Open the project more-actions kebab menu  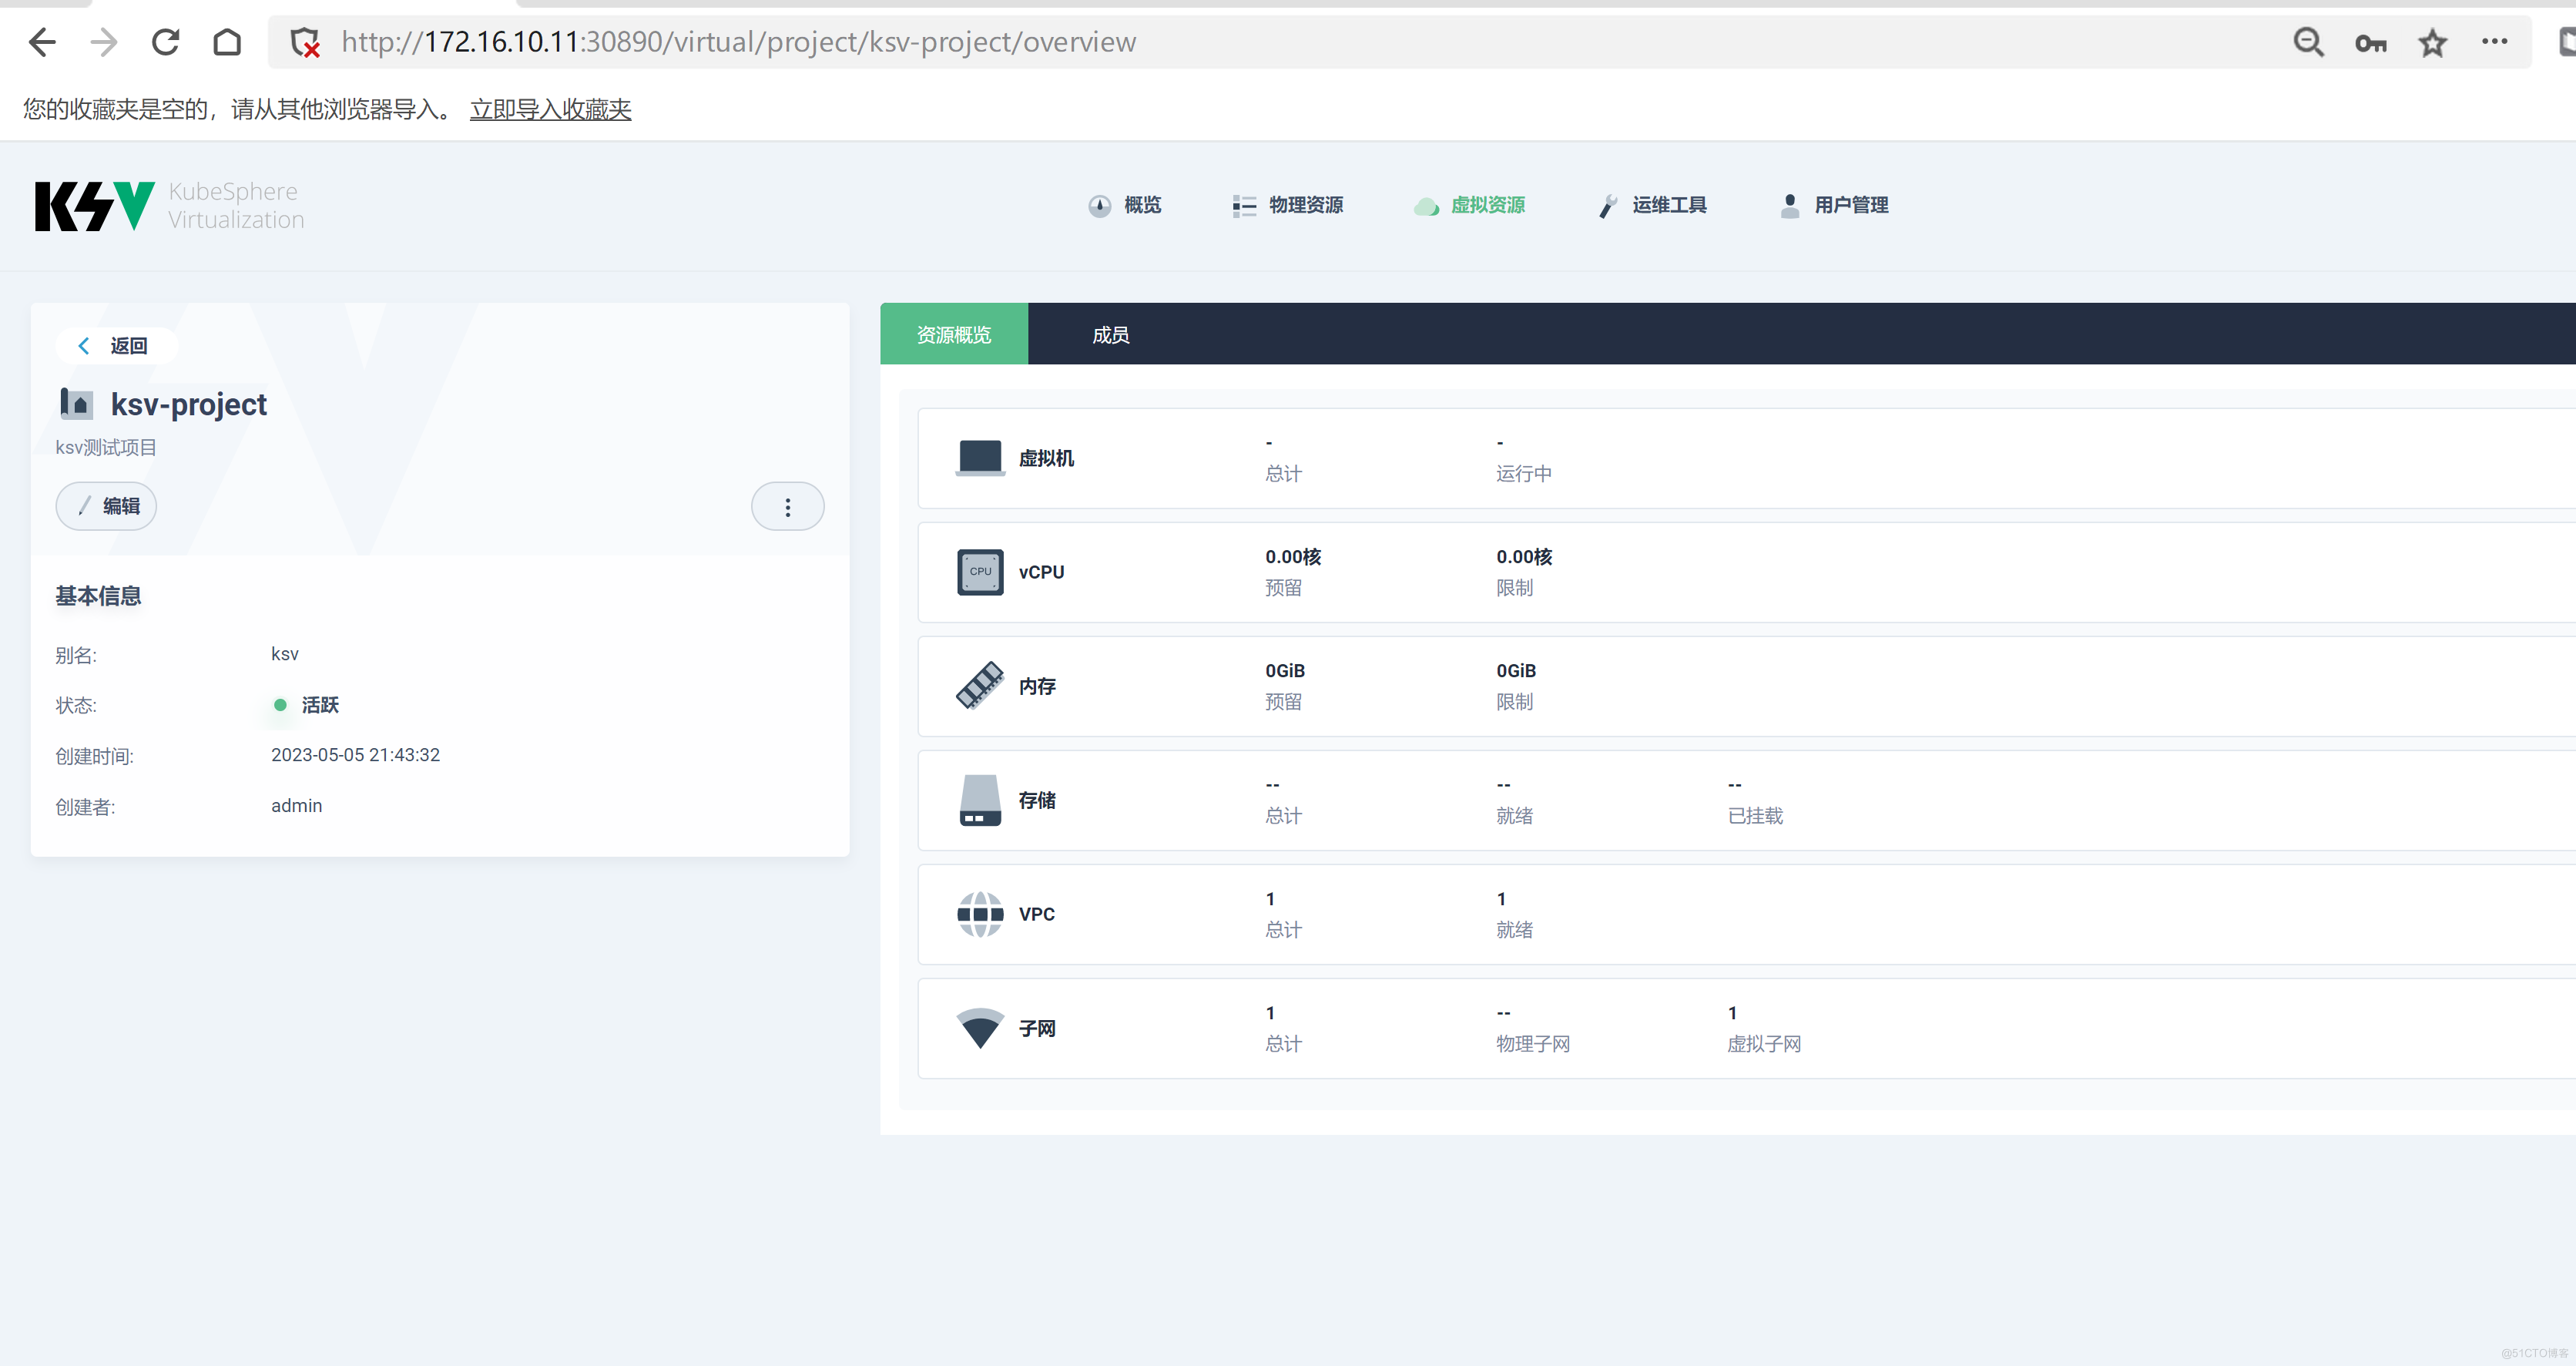[x=788, y=507]
